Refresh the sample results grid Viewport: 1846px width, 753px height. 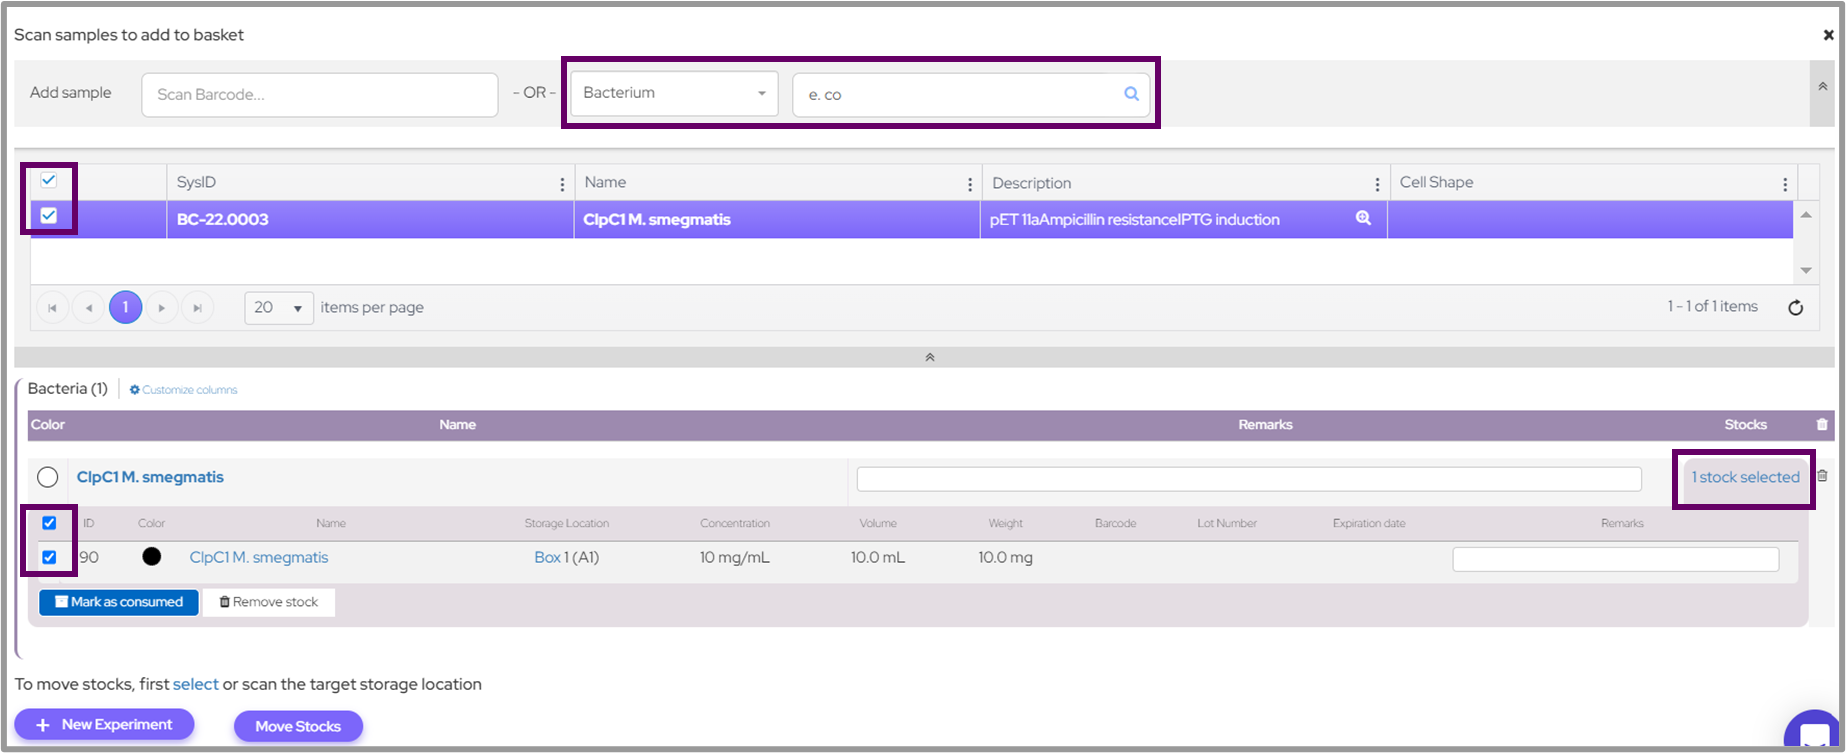(x=1795, y=308)
